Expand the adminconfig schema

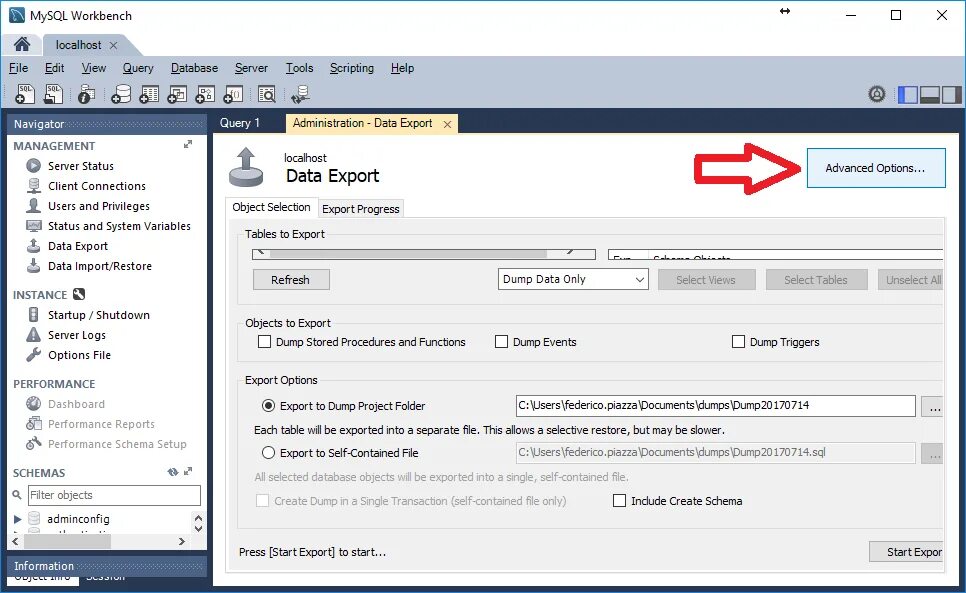point(18,519)
